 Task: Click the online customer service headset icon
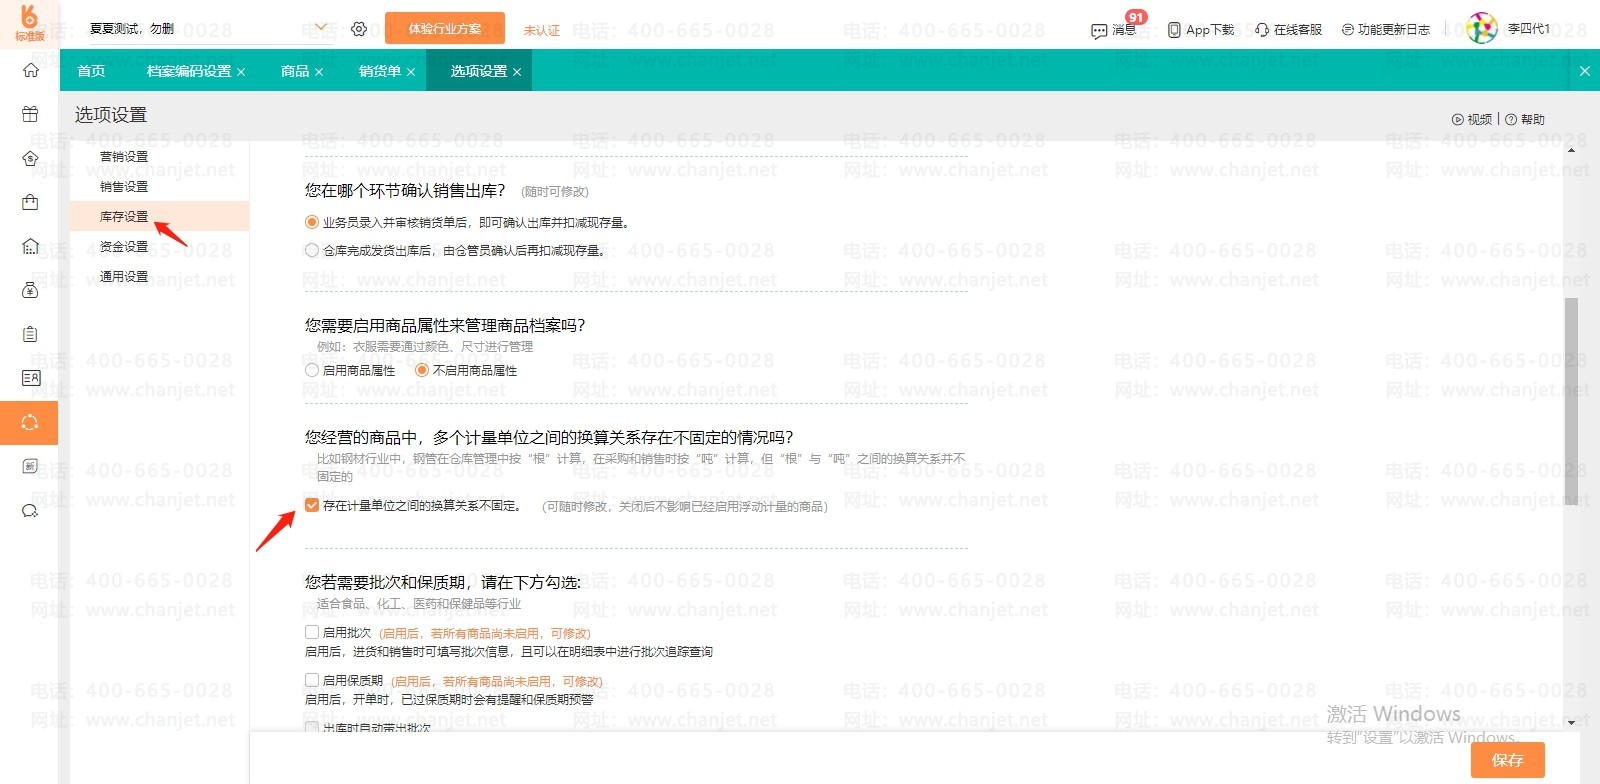tap(1262, 30)
